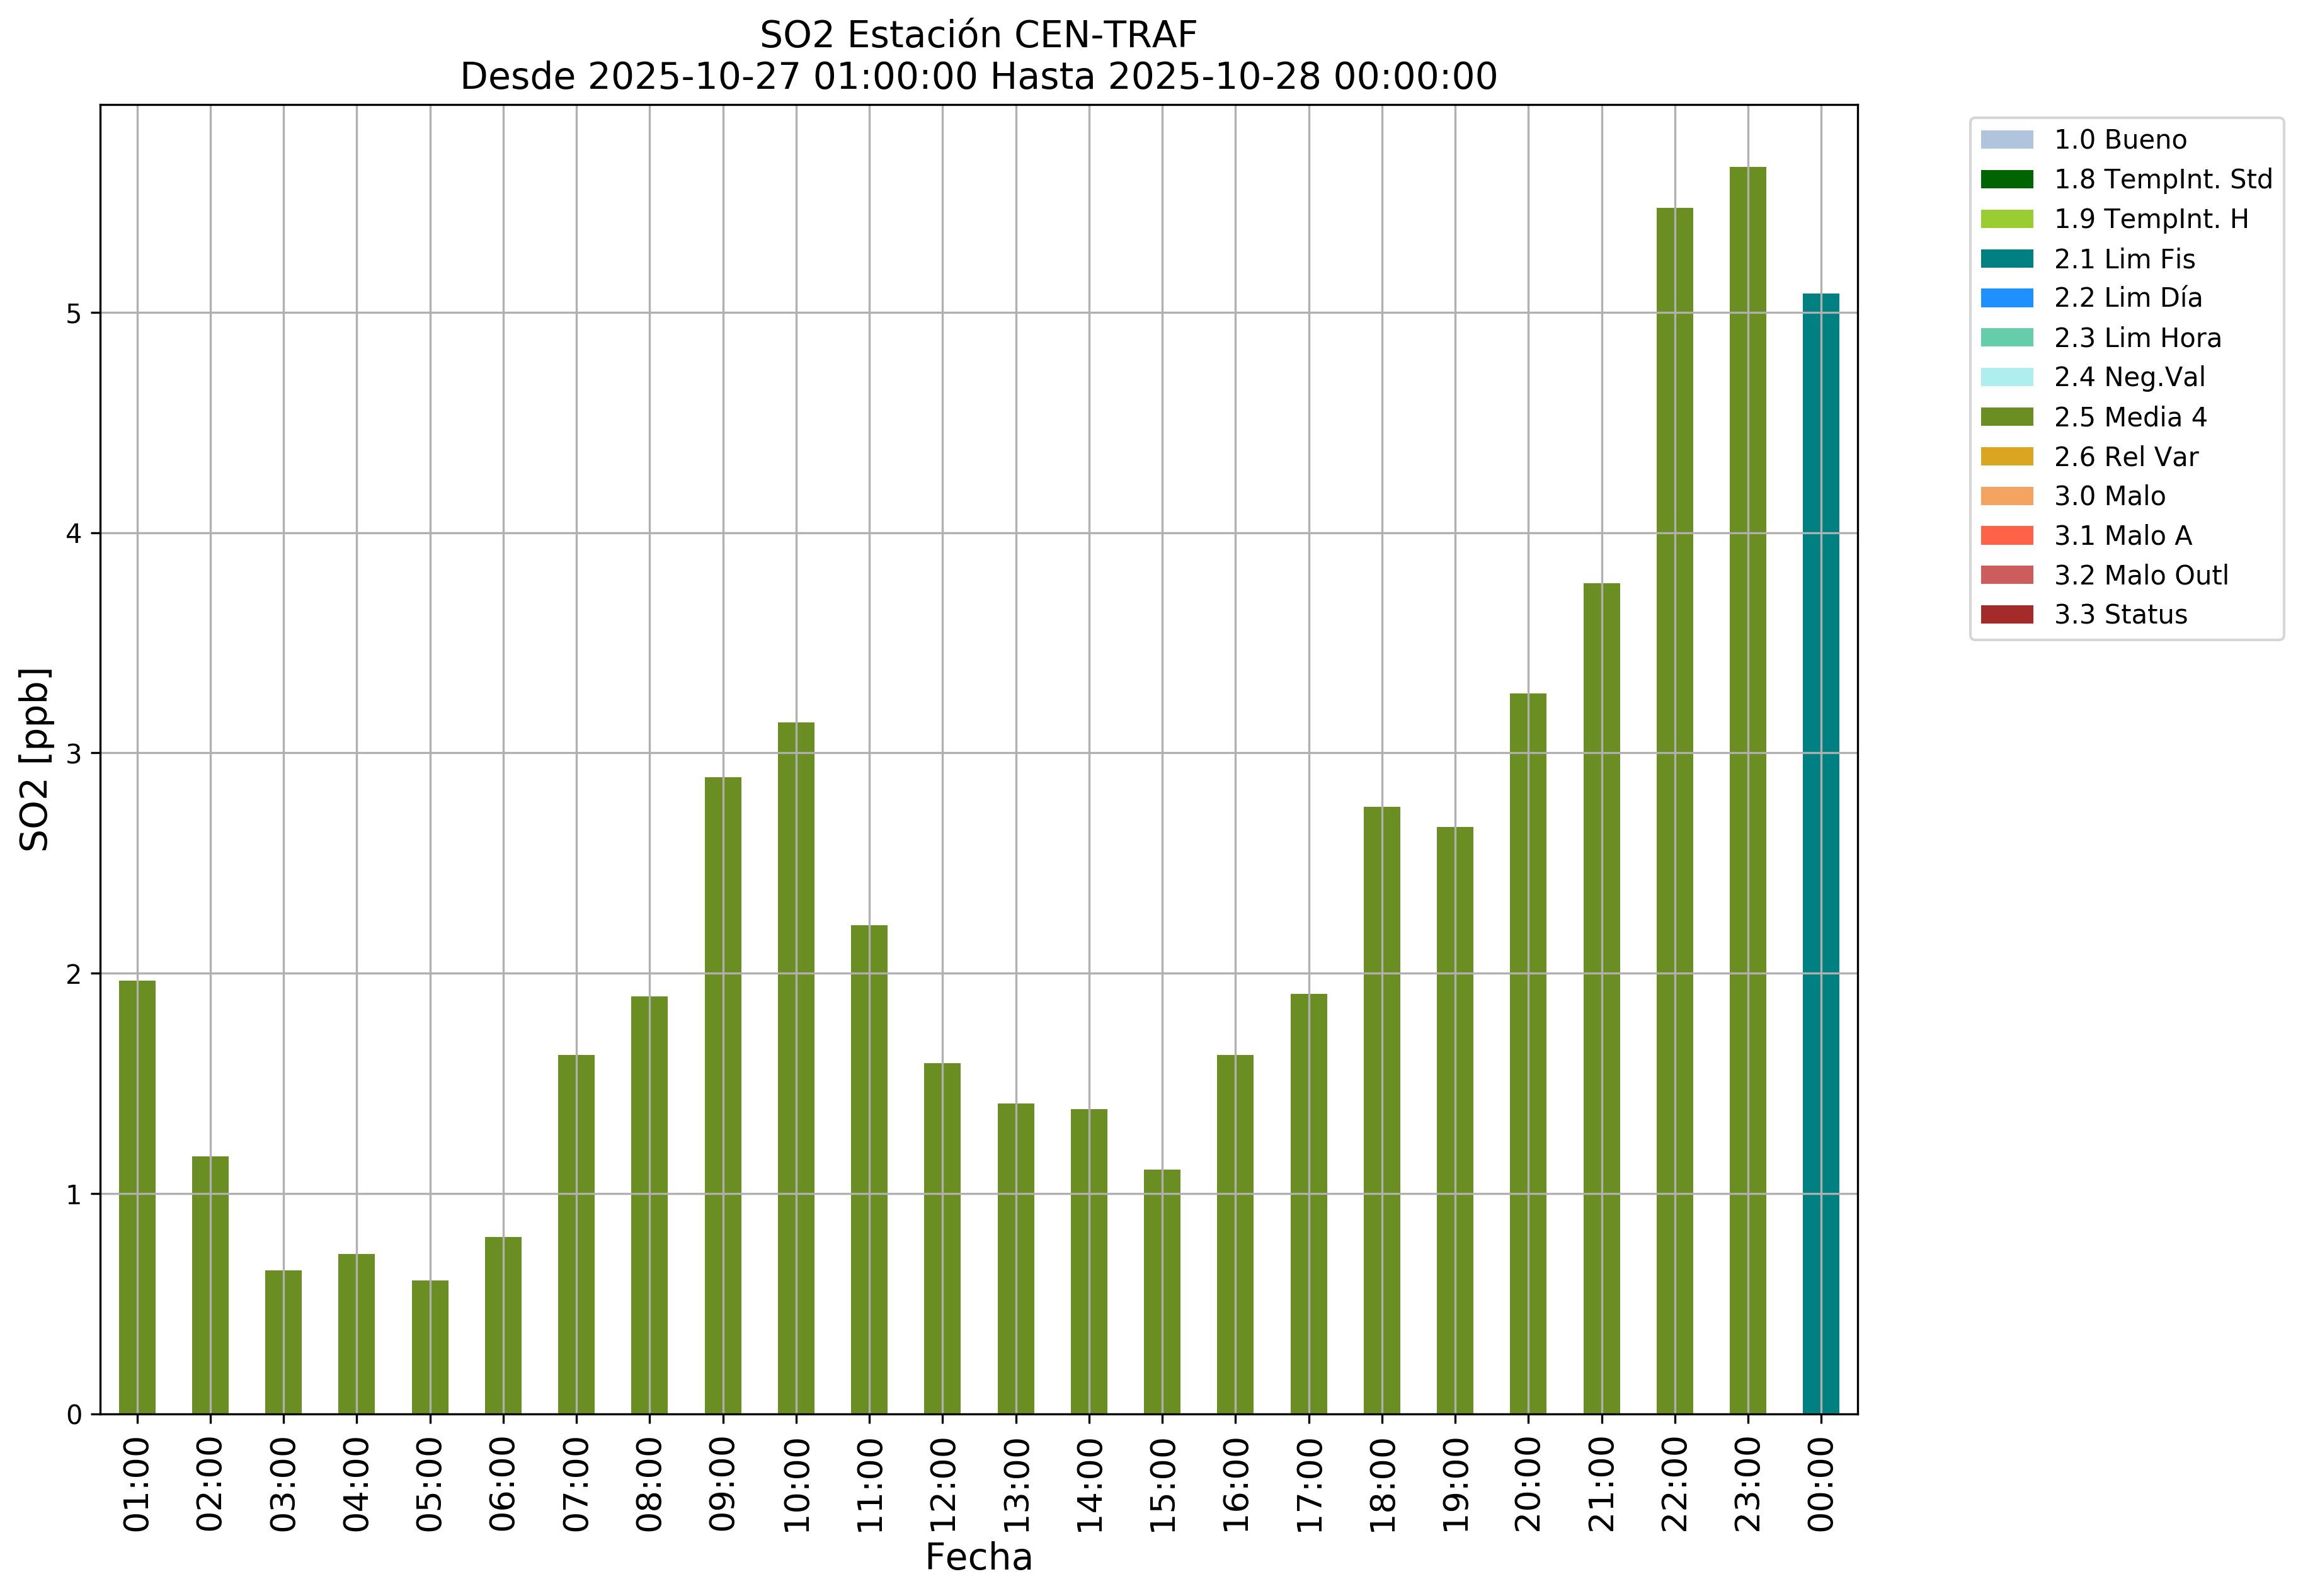Click the 1.8 TempInt. Std legend label
2303x1596 pixels.
coord(2162,180)
